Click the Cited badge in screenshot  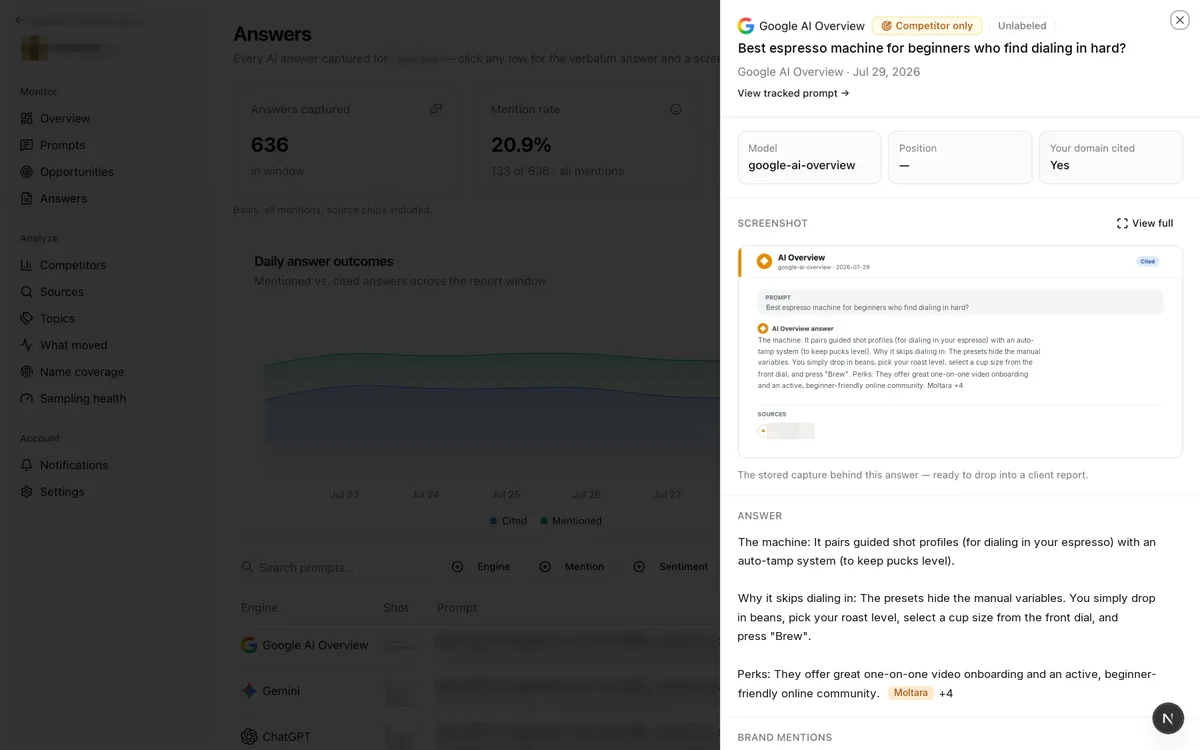(1147, 261)
